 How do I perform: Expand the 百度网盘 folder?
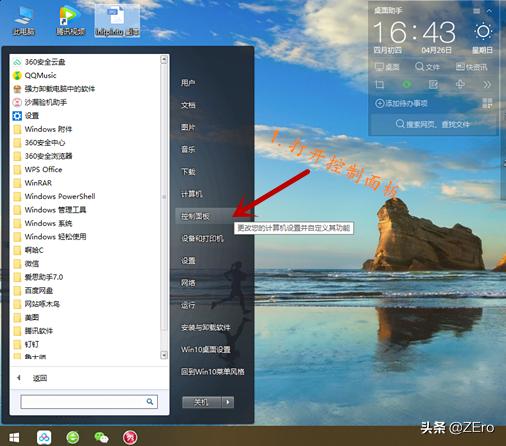33,290
